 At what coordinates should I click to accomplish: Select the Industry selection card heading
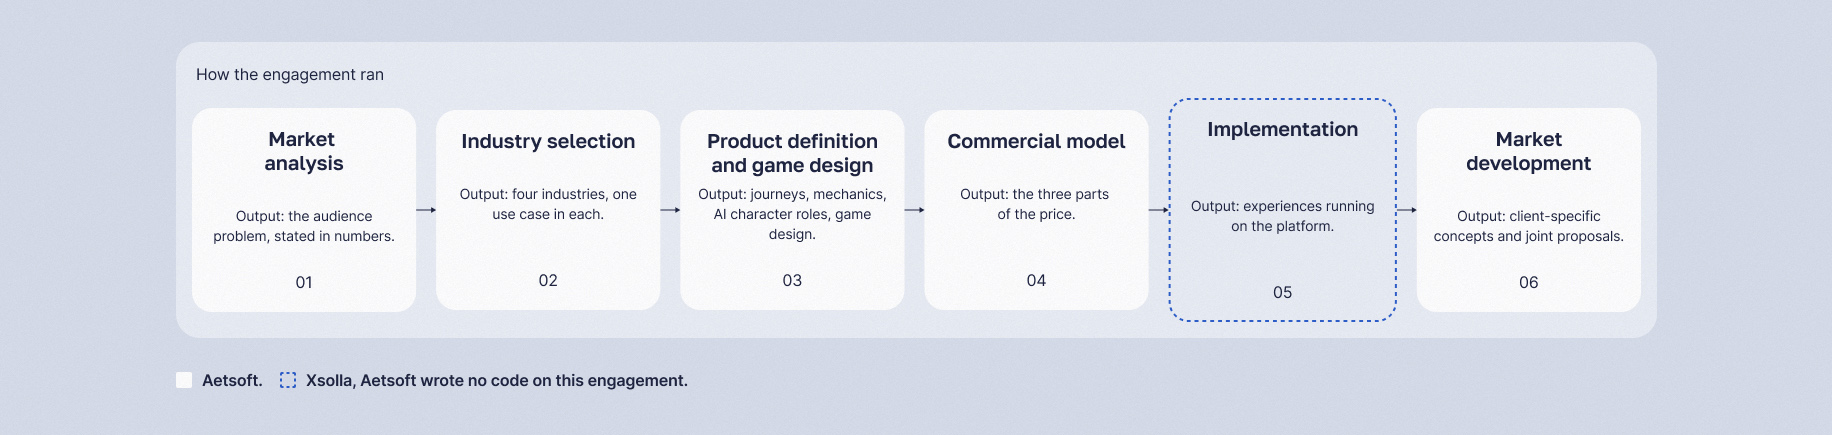point(548,141)
